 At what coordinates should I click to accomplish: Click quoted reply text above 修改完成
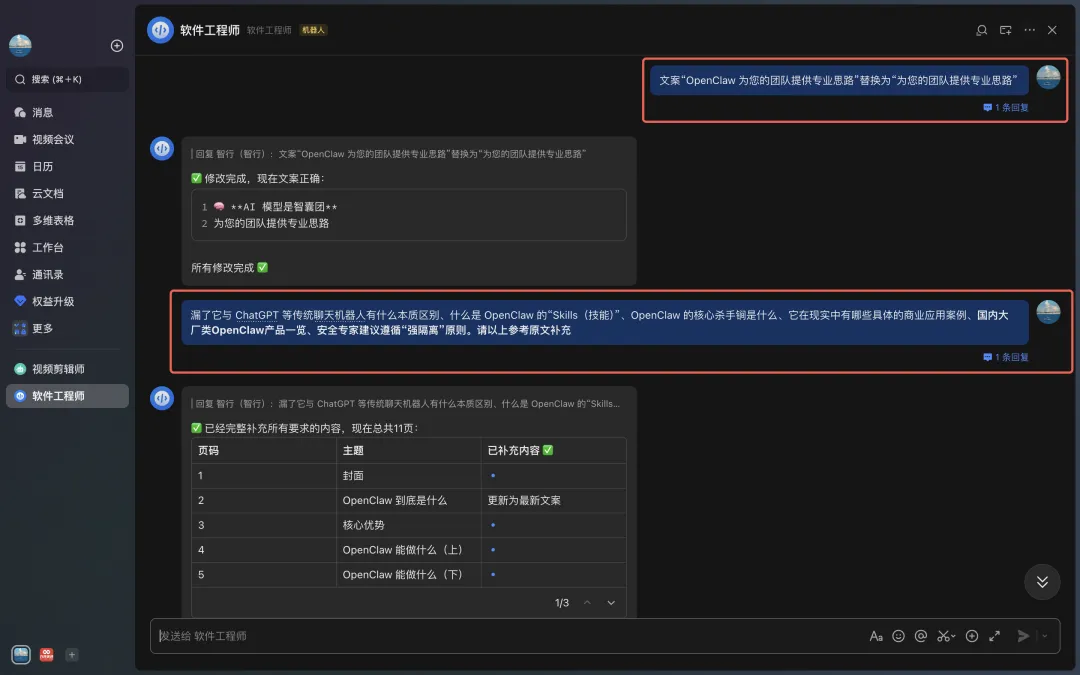(x=390, y=154)
